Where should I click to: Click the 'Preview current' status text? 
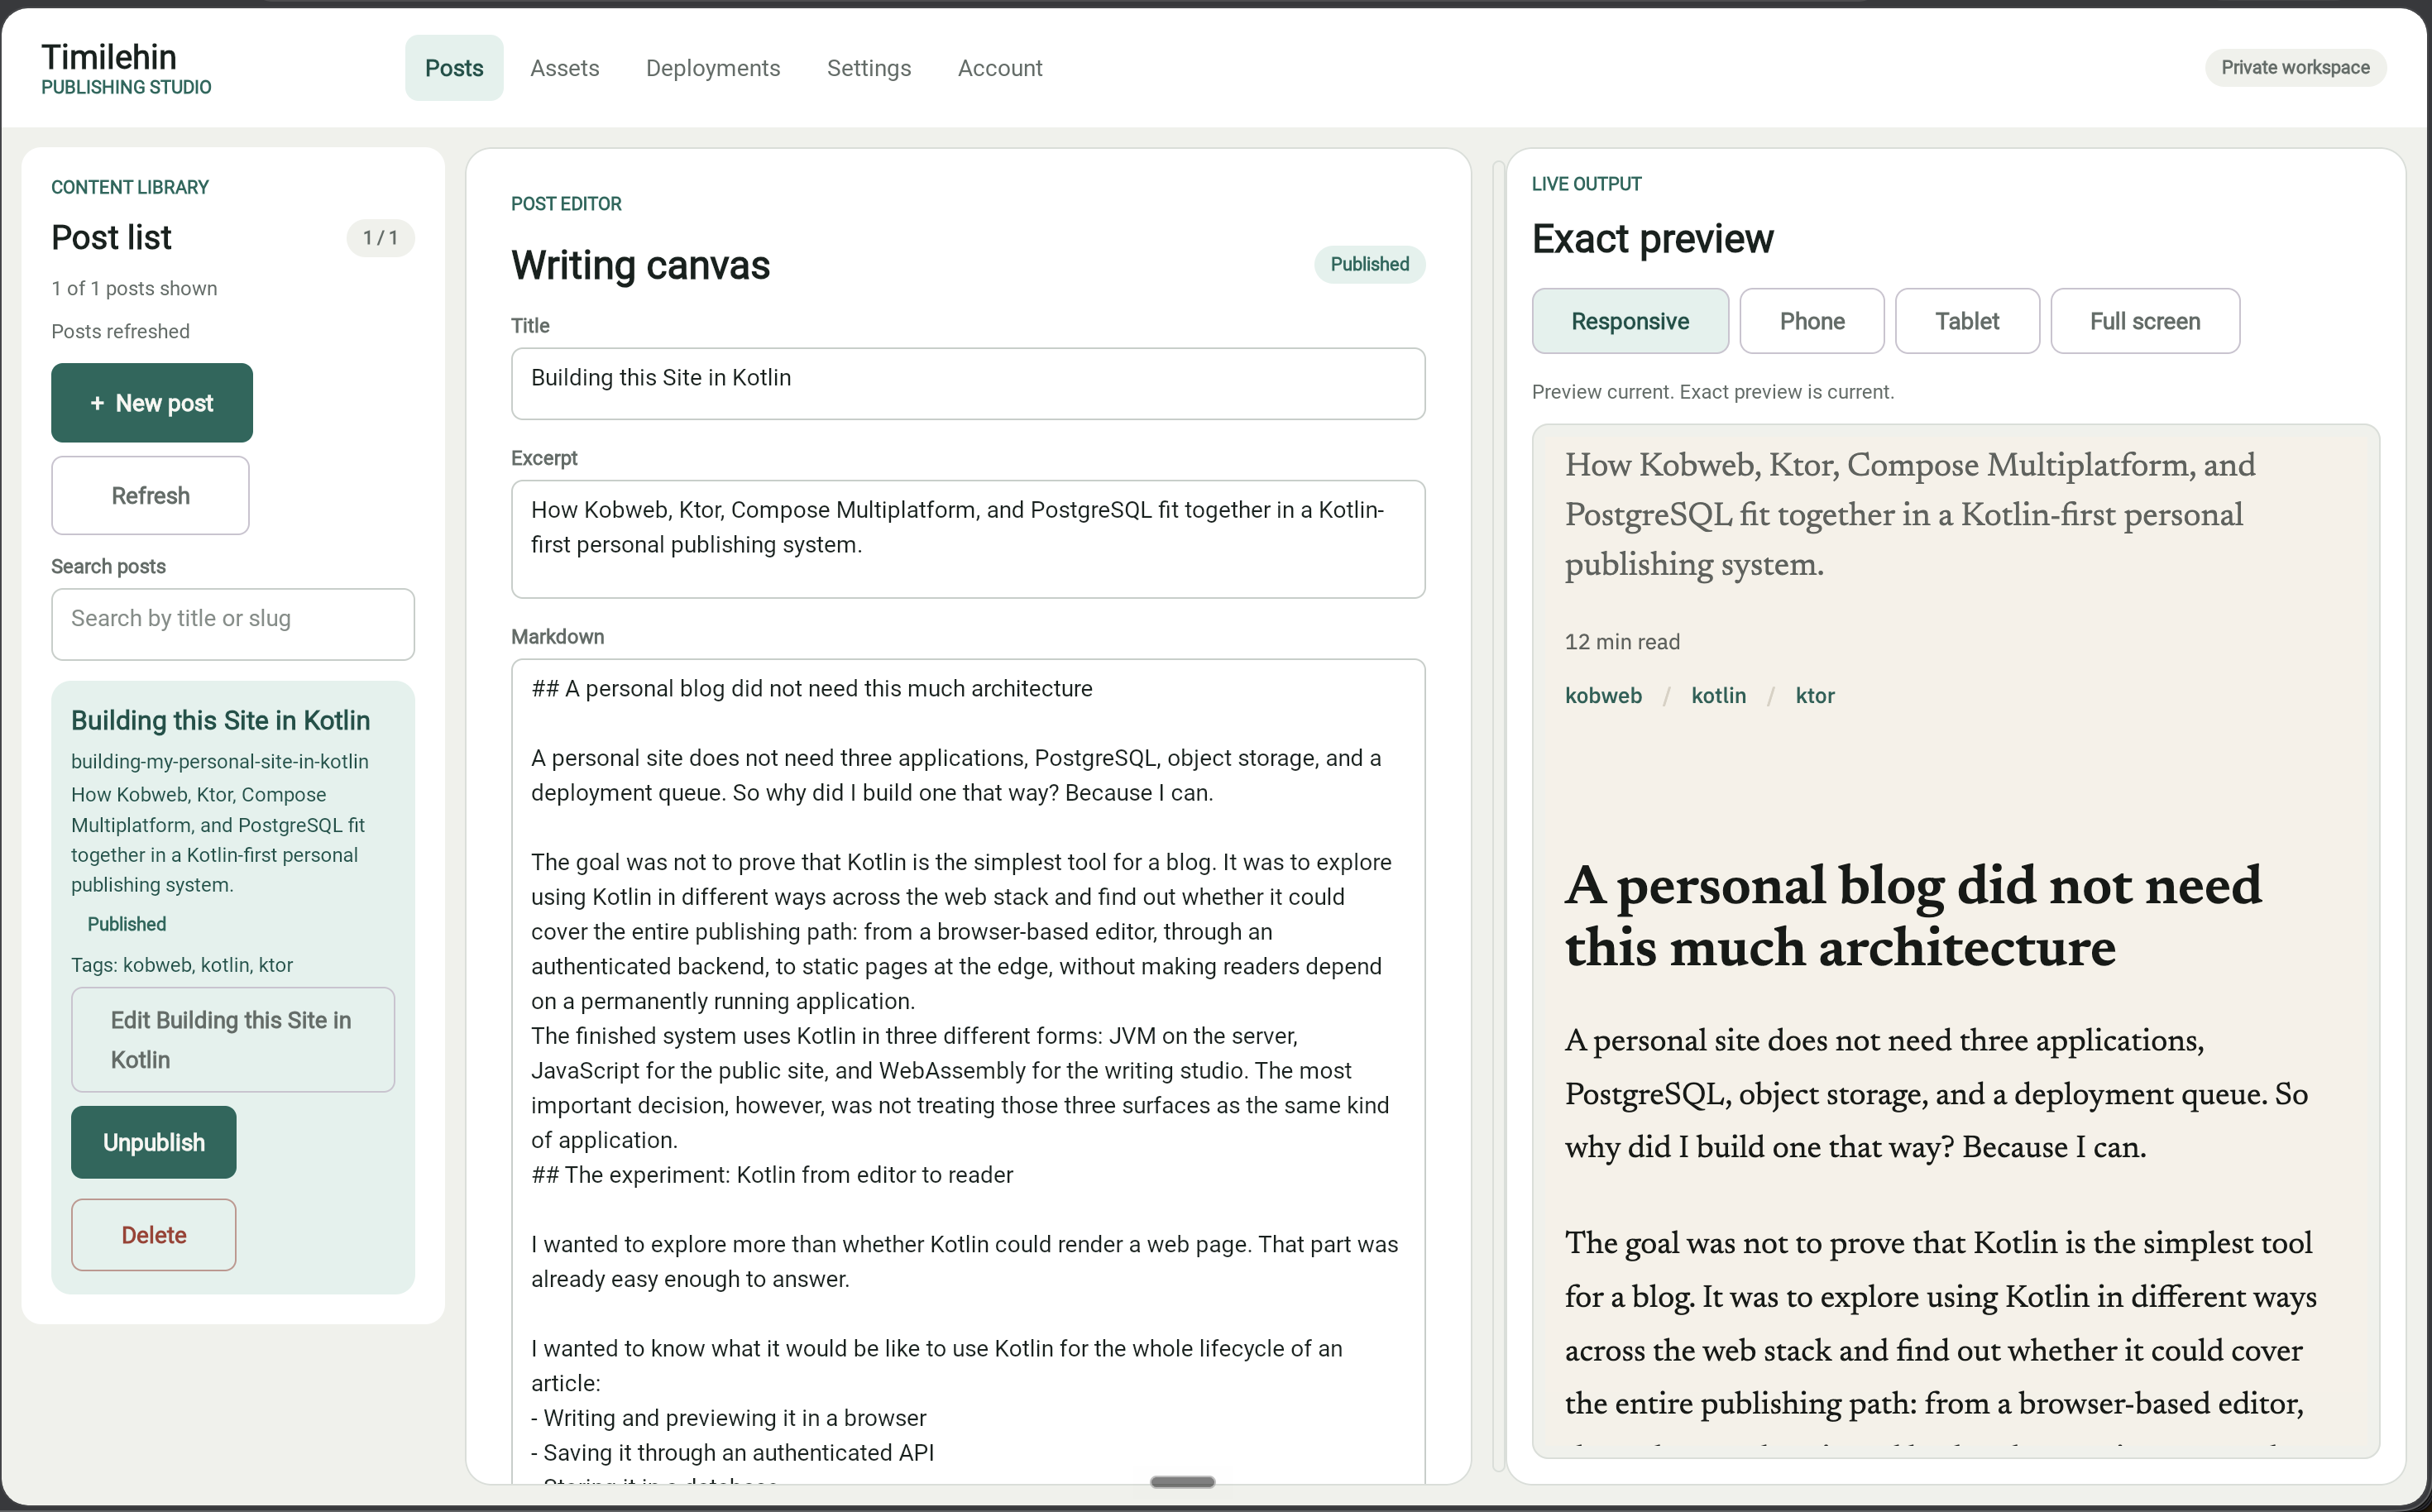pos(1713,392)
